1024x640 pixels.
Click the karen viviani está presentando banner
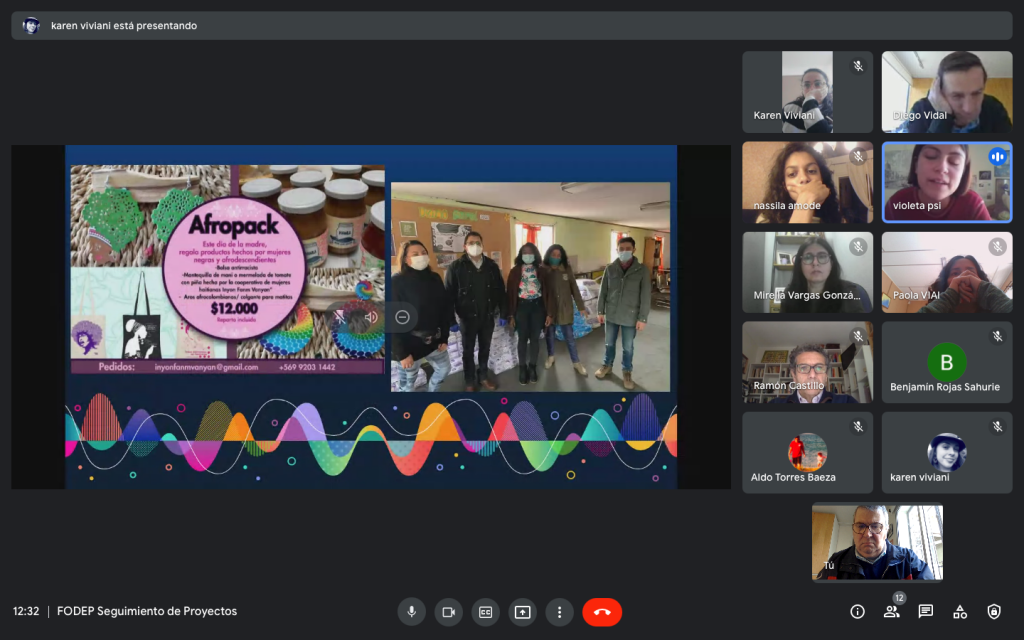pos(124,26)
